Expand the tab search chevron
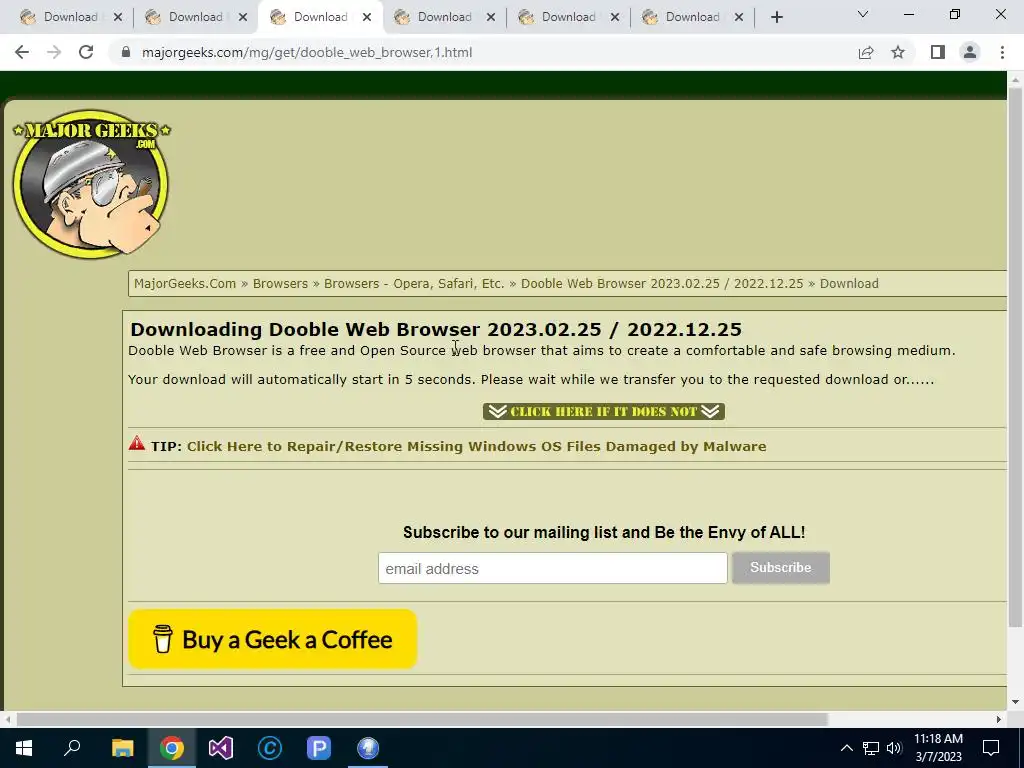Viewport: 1024px width, 768px height. (x=863, y=14)
